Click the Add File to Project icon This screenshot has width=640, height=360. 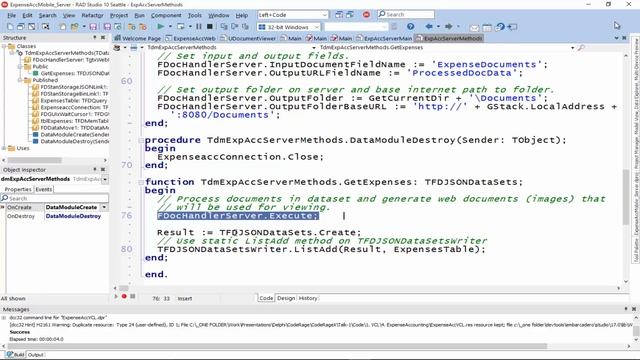click(131, 27)
